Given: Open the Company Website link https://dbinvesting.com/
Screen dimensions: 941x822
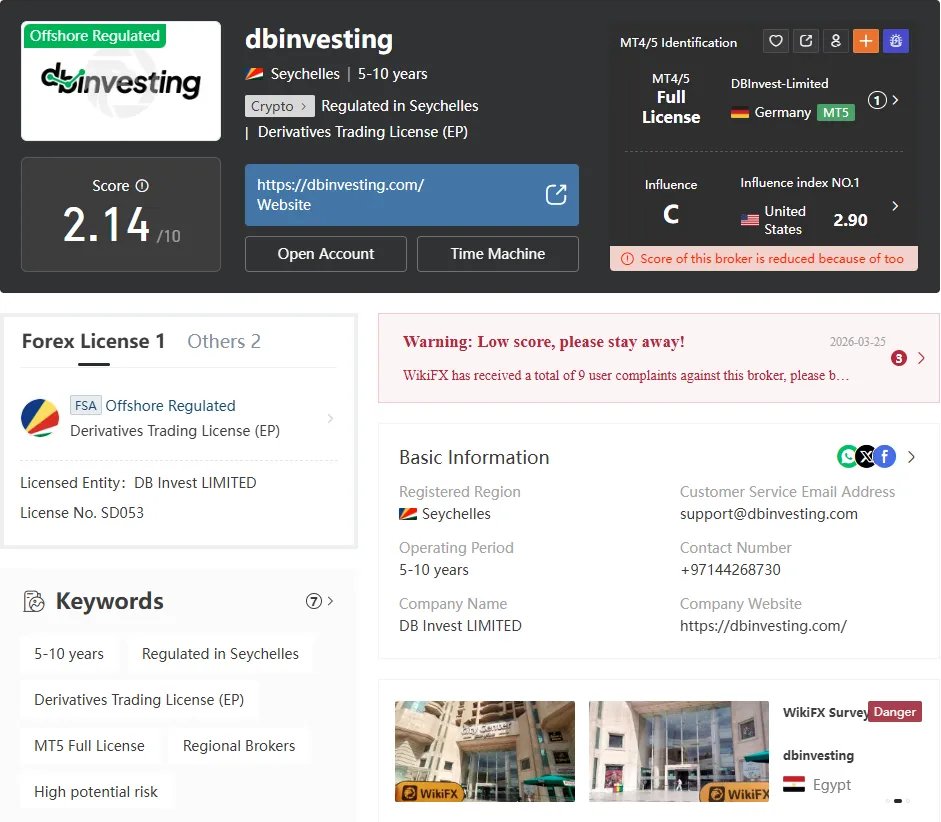Looking at the screenshot, I should click(x=763, y=626).
